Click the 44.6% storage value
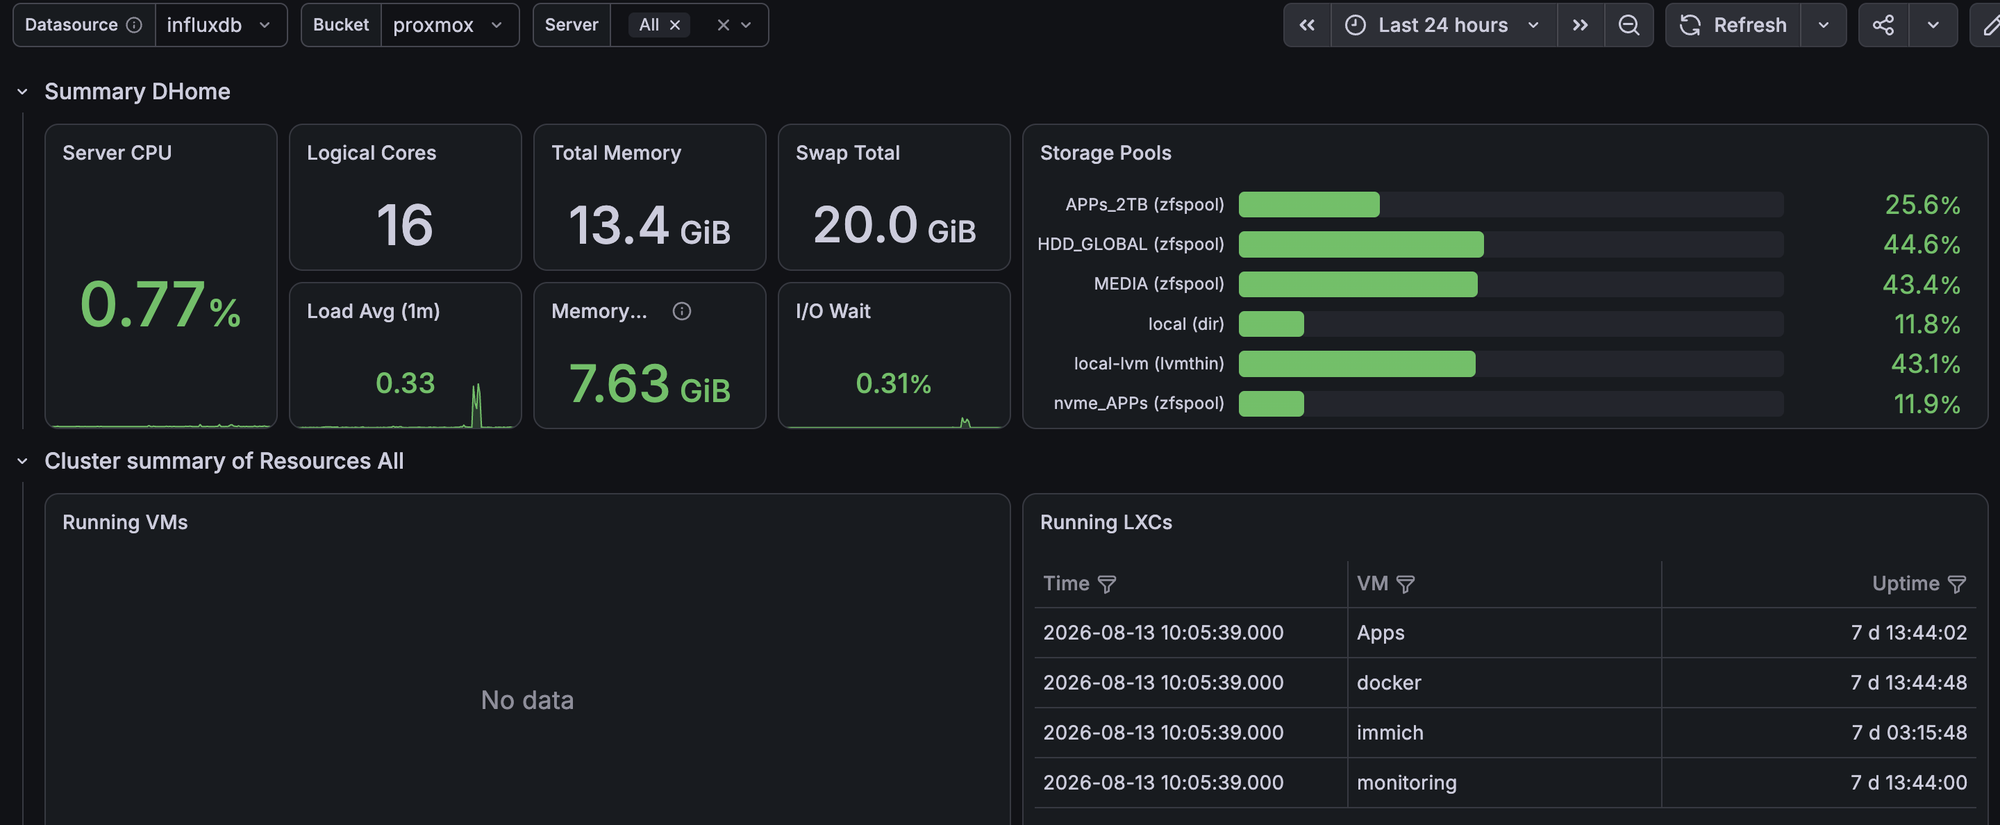This screenshot has width=2000, height=825. (1921, 245)
